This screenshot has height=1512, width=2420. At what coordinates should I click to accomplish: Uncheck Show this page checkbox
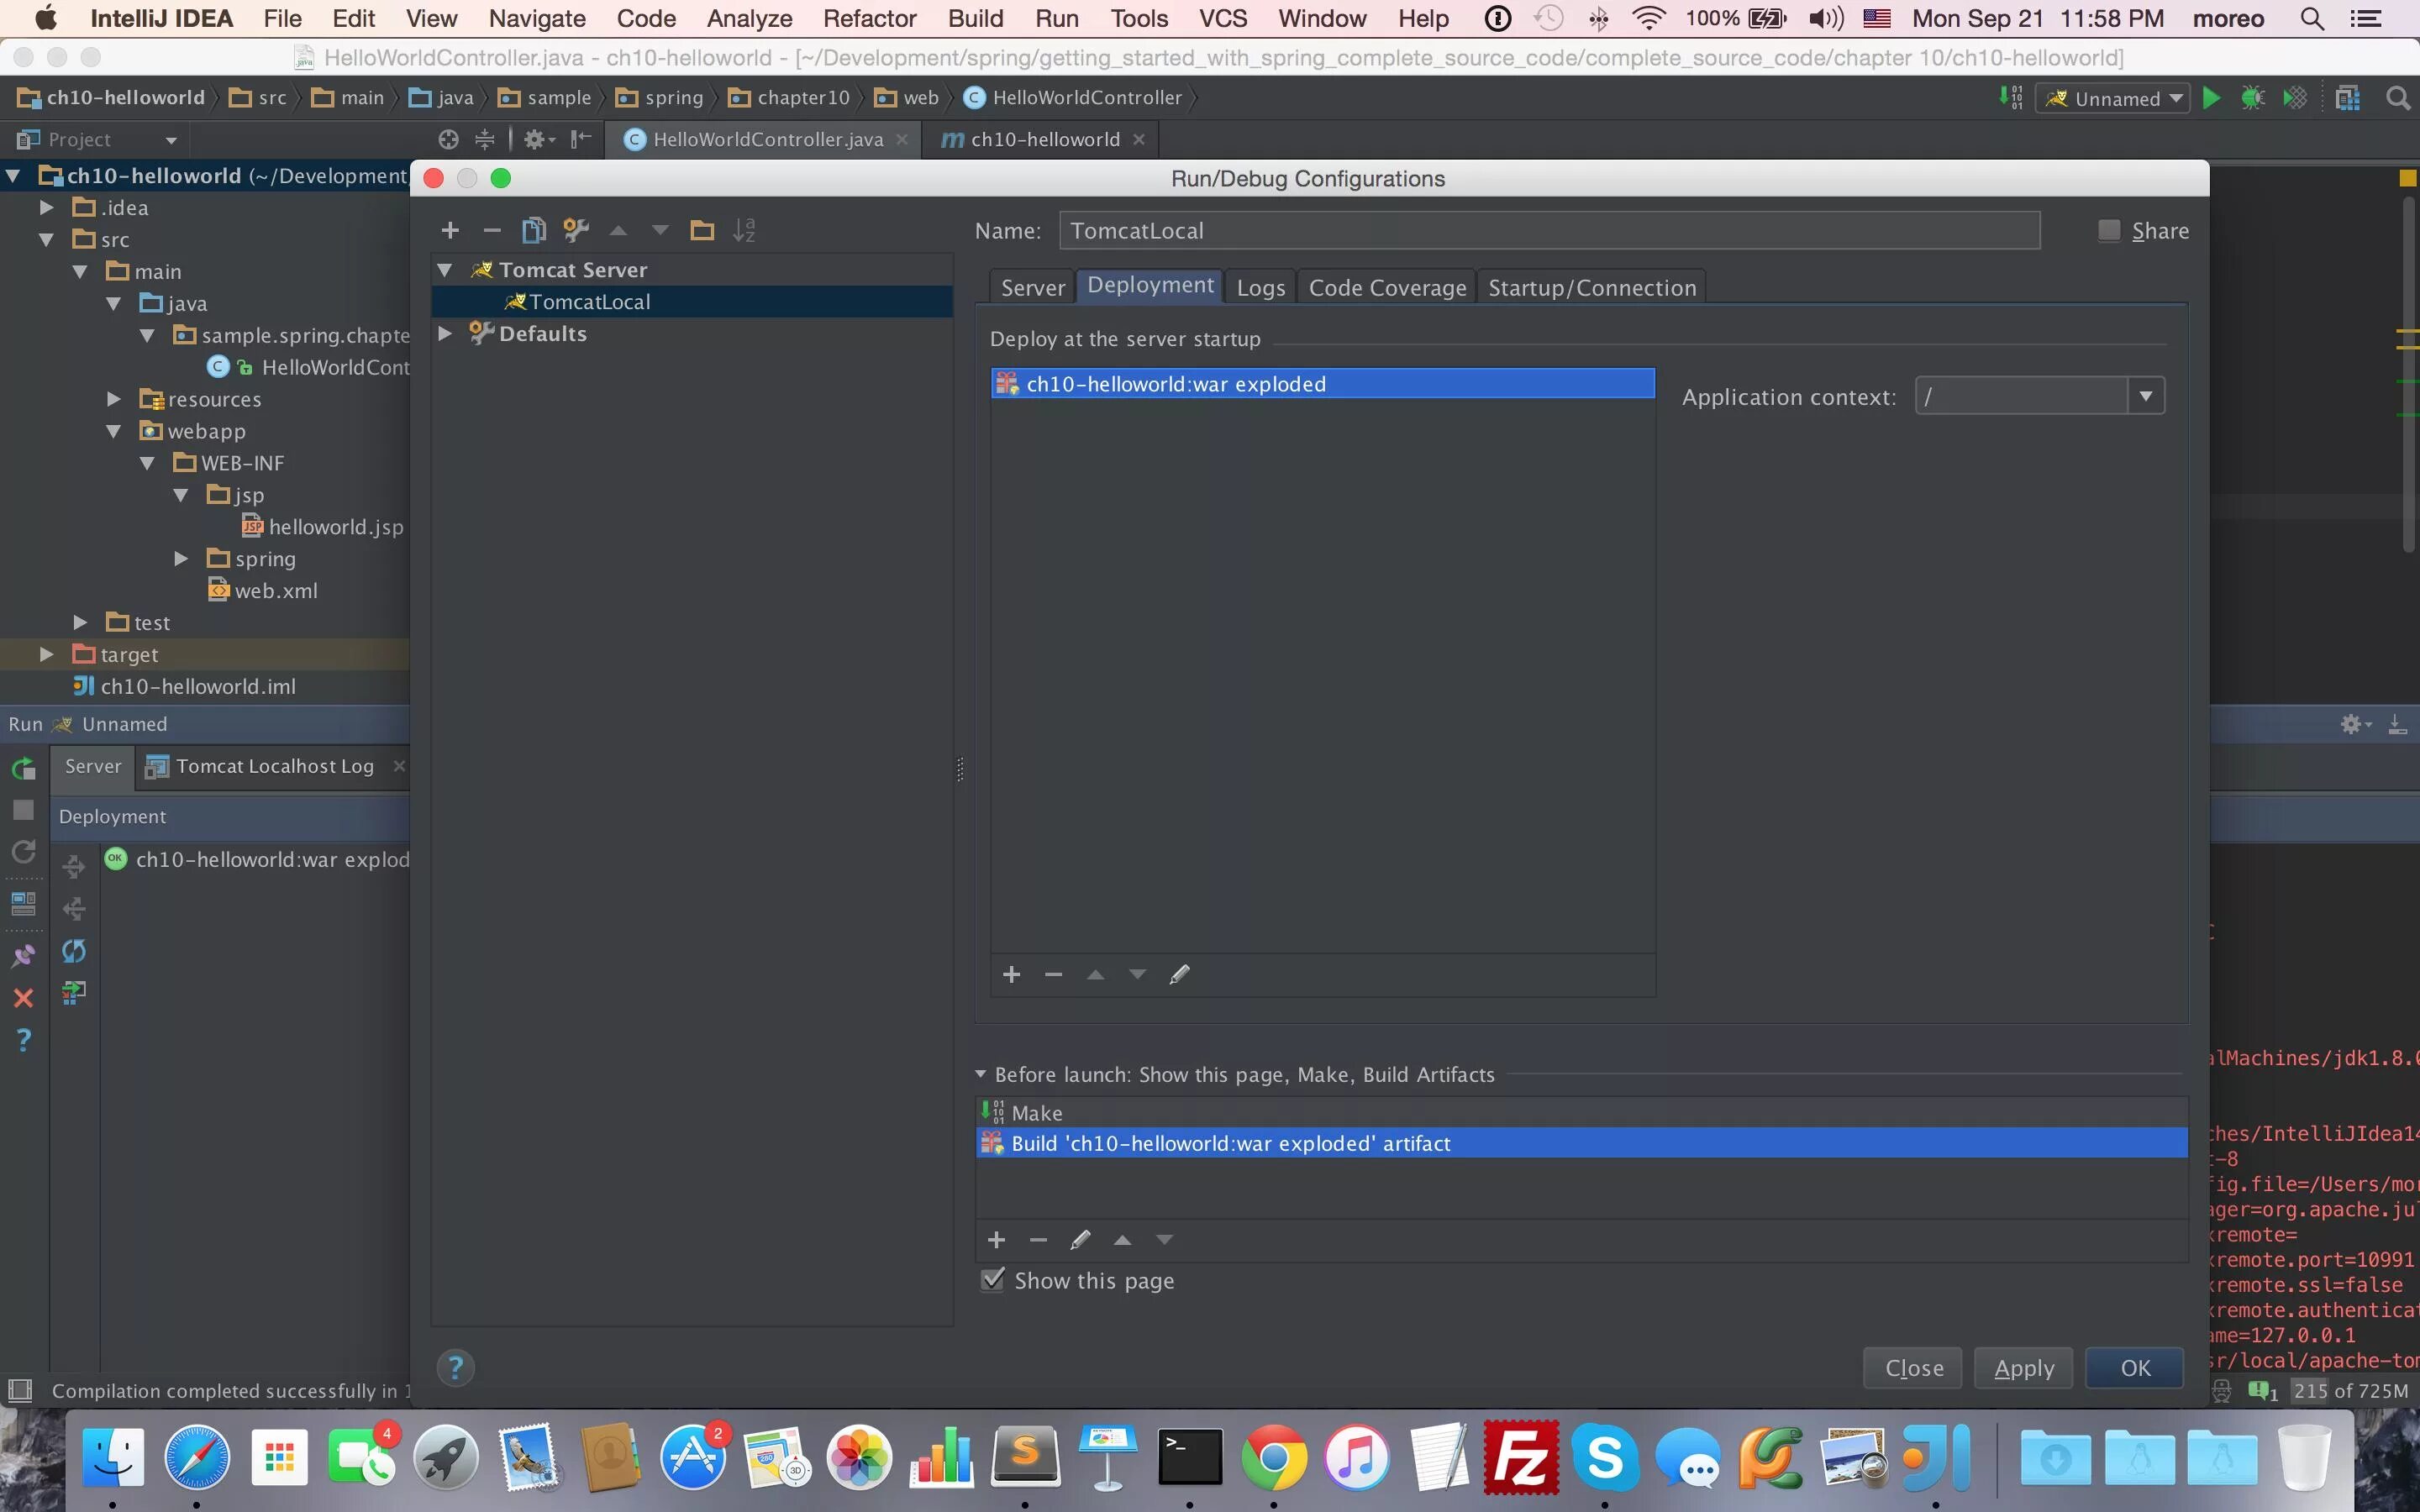coord(993,1280)
